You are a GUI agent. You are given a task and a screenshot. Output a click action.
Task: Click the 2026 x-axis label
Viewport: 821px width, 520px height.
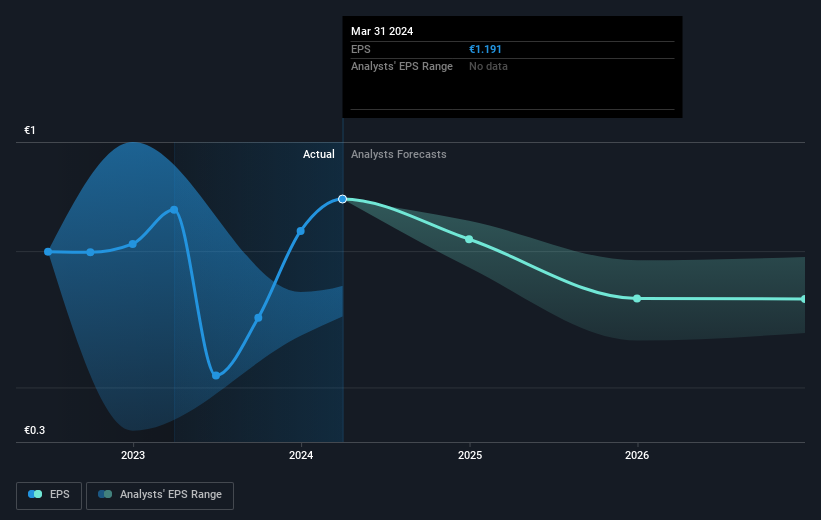point(637,455)
